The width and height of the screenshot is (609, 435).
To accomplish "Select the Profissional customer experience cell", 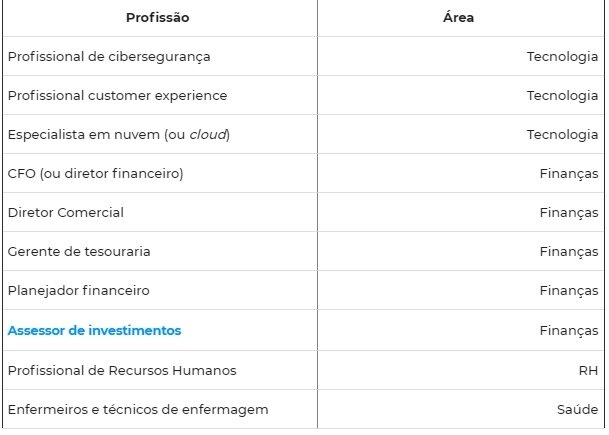I will click(117, 96).
